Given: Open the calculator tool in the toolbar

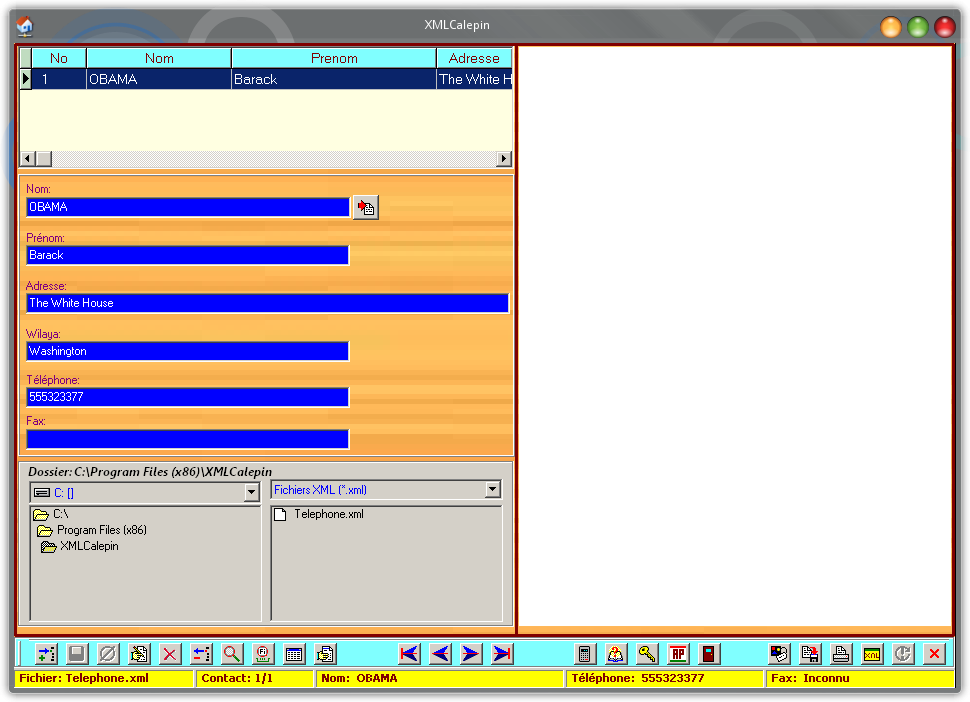Looking at the screenshot, I should click(586, 654).
